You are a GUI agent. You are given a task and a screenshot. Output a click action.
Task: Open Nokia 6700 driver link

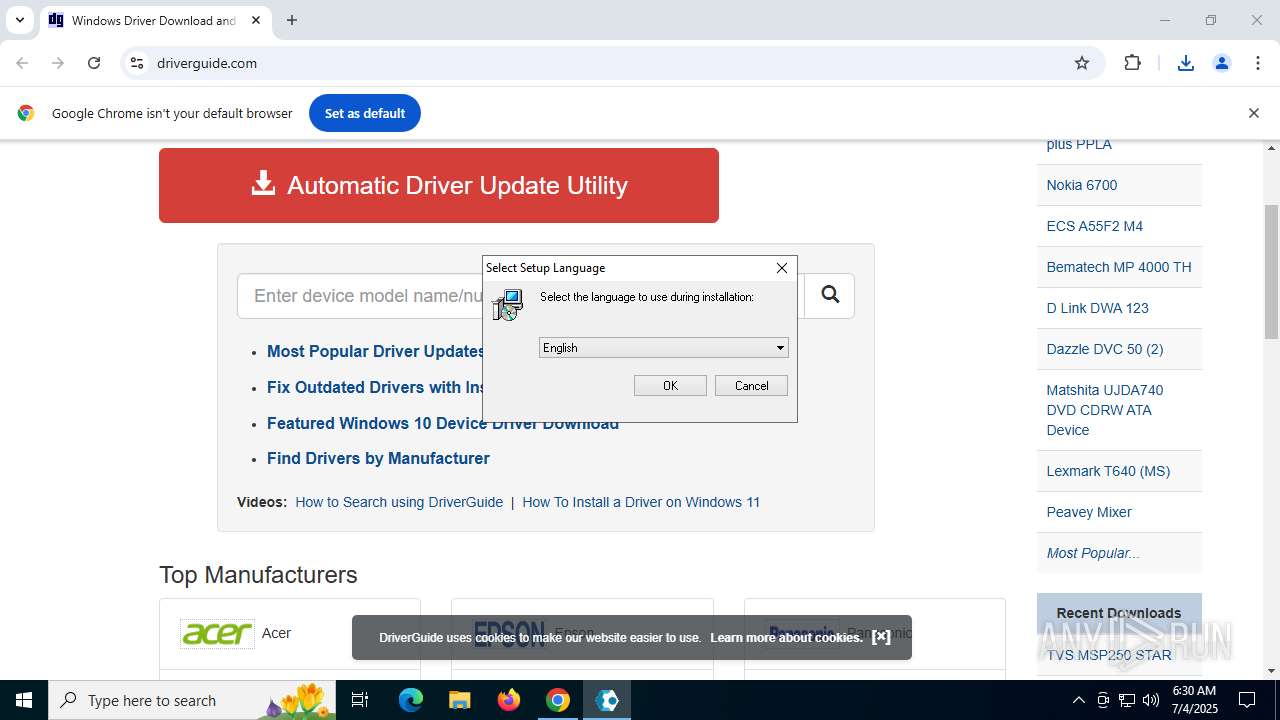1081,185
